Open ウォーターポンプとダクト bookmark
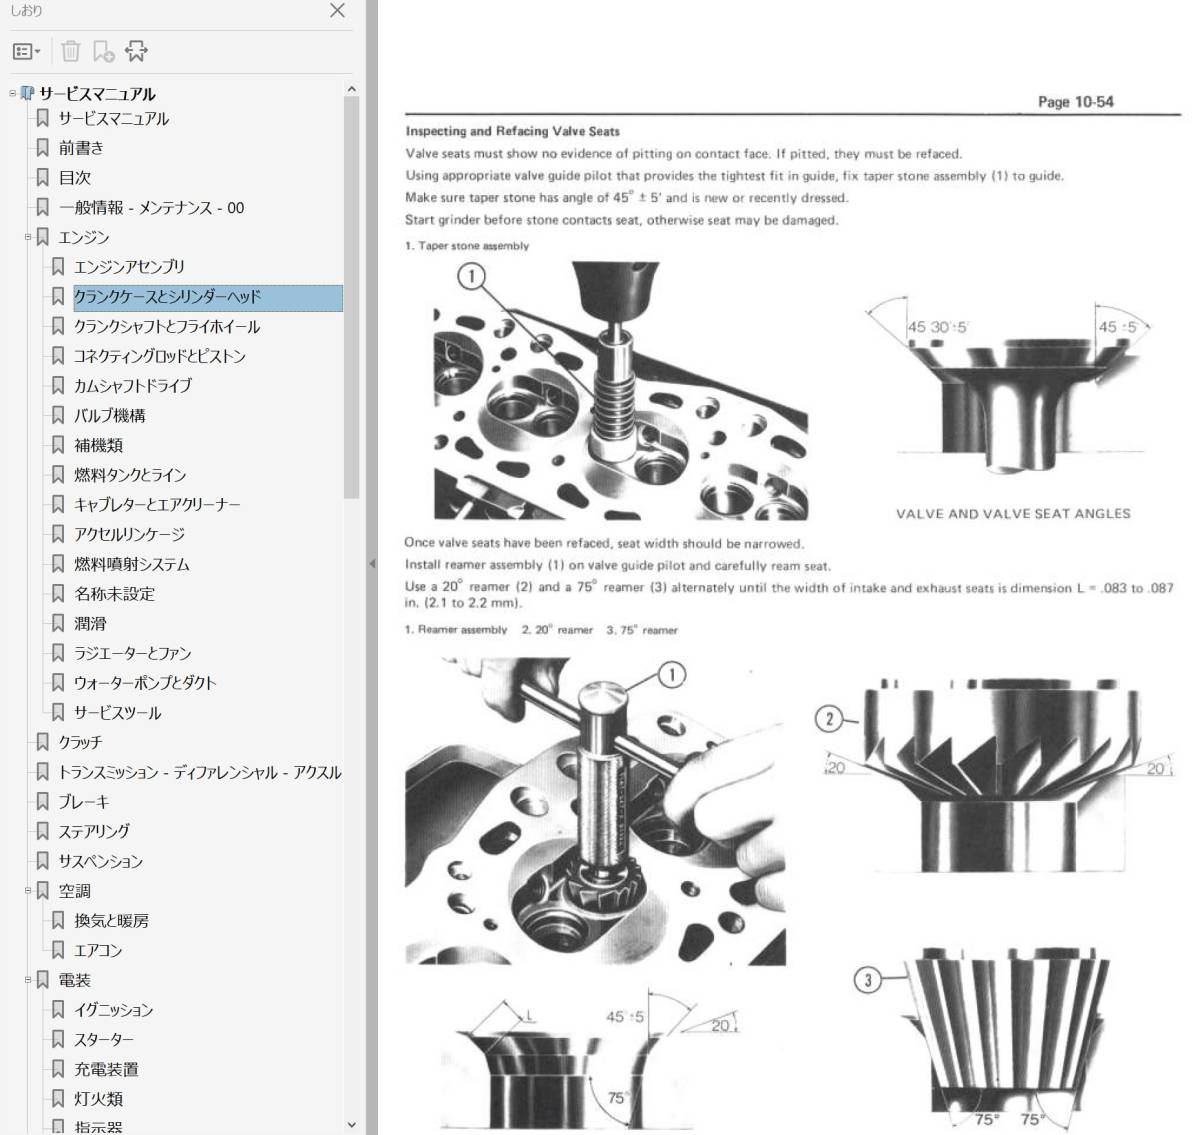Screen dimensions: 1200x1135 click(145, 683)
